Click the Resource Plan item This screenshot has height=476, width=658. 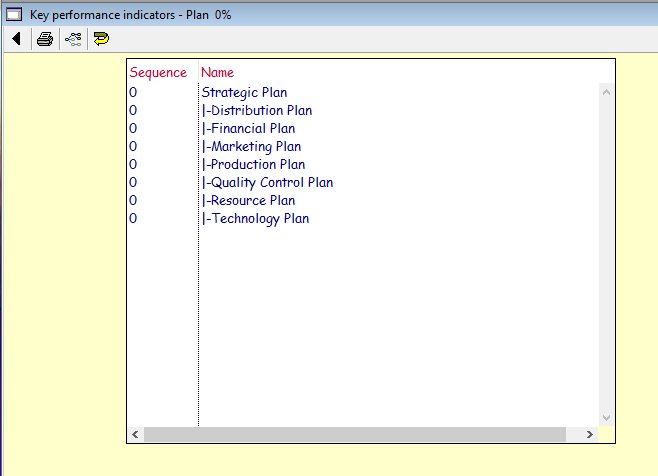pos(250,201)
